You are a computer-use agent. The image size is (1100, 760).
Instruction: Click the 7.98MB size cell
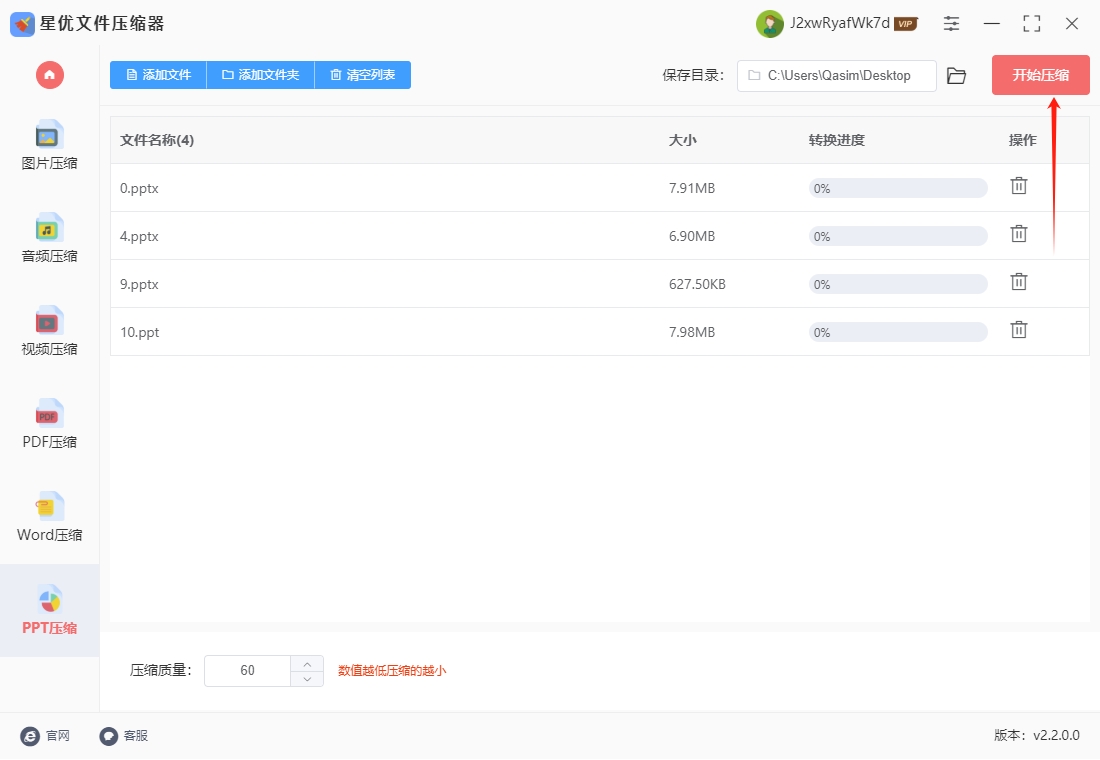(x=692, y=332)
